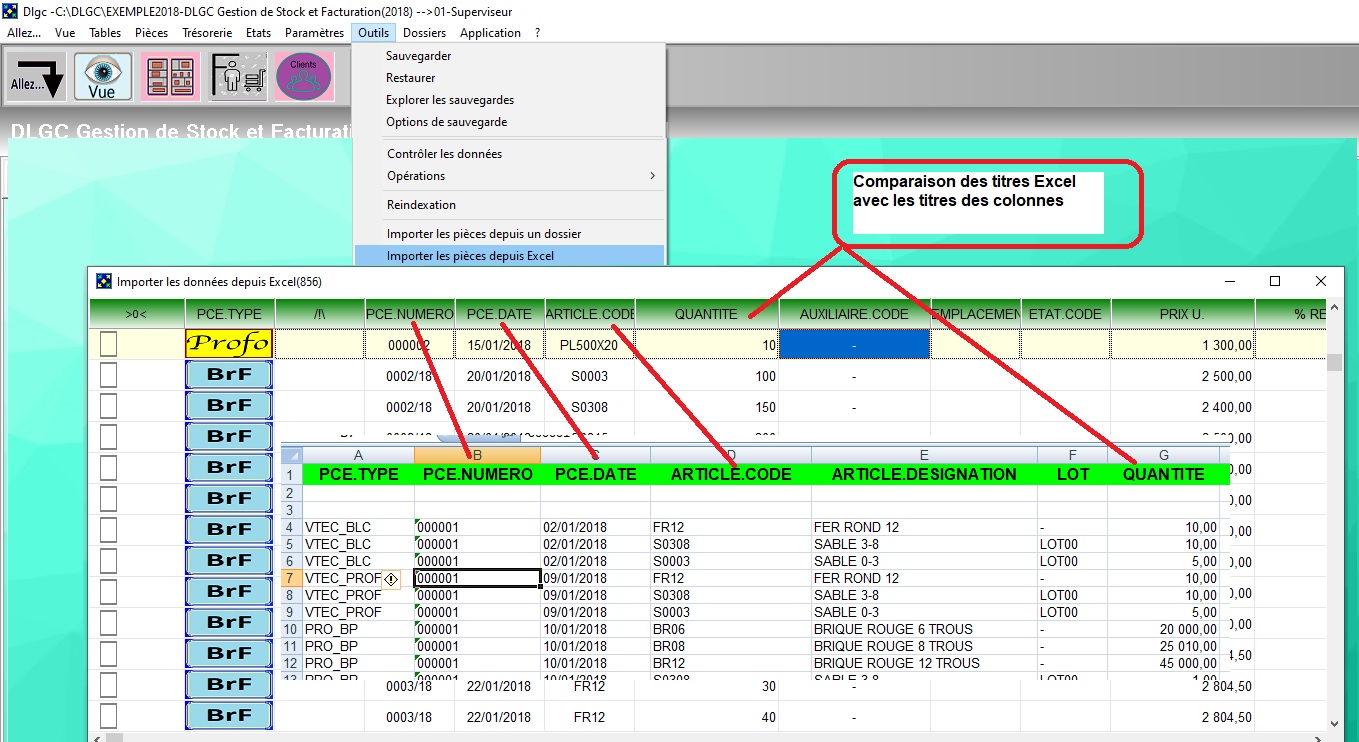
Task: Click the PRIX U. column header
Action: click(1182, 314)
